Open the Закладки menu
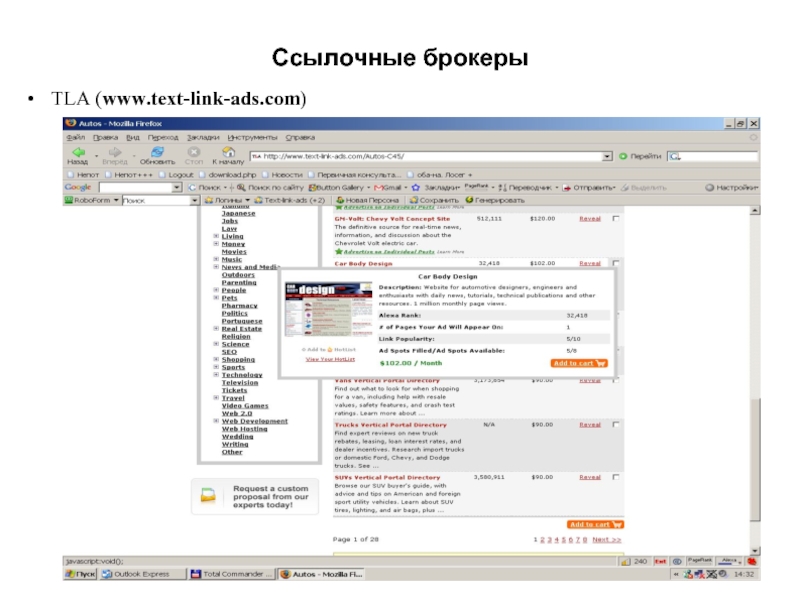The image size is (800, 600). pyautogui.click(x=203, y=137)
